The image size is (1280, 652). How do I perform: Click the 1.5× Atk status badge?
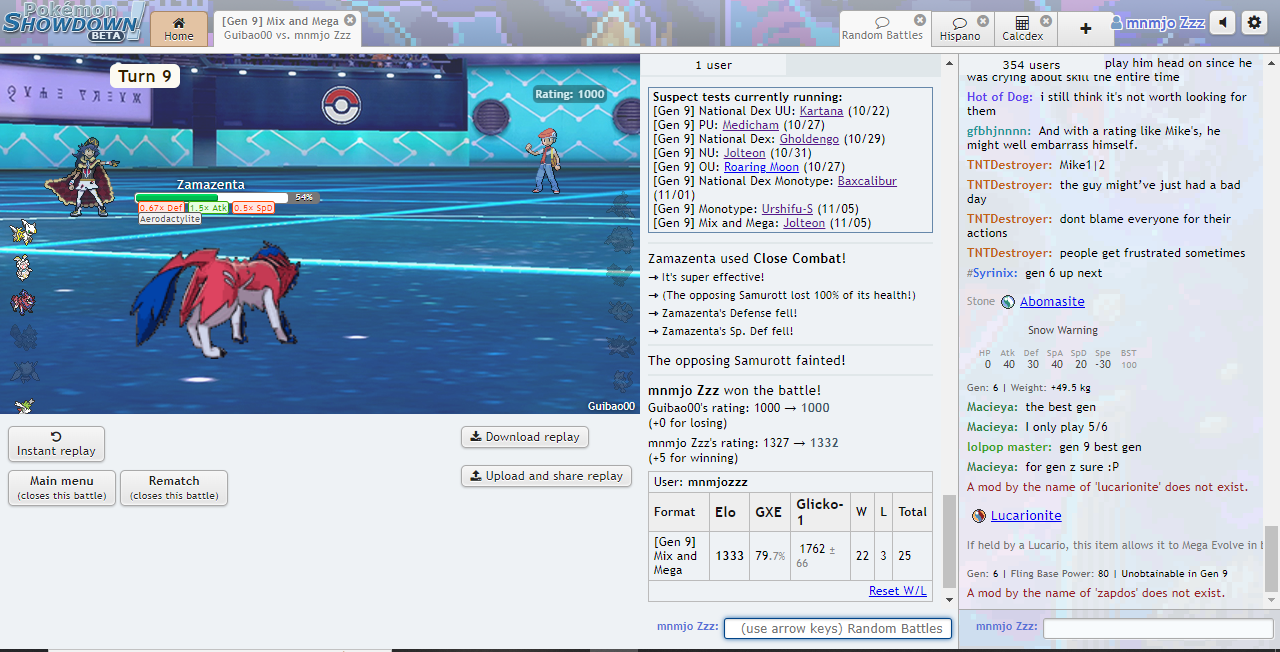[208, 208]
